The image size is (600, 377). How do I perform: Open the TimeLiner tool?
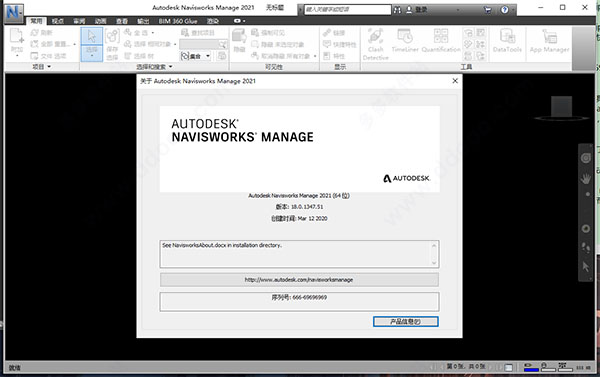(405, 41)
